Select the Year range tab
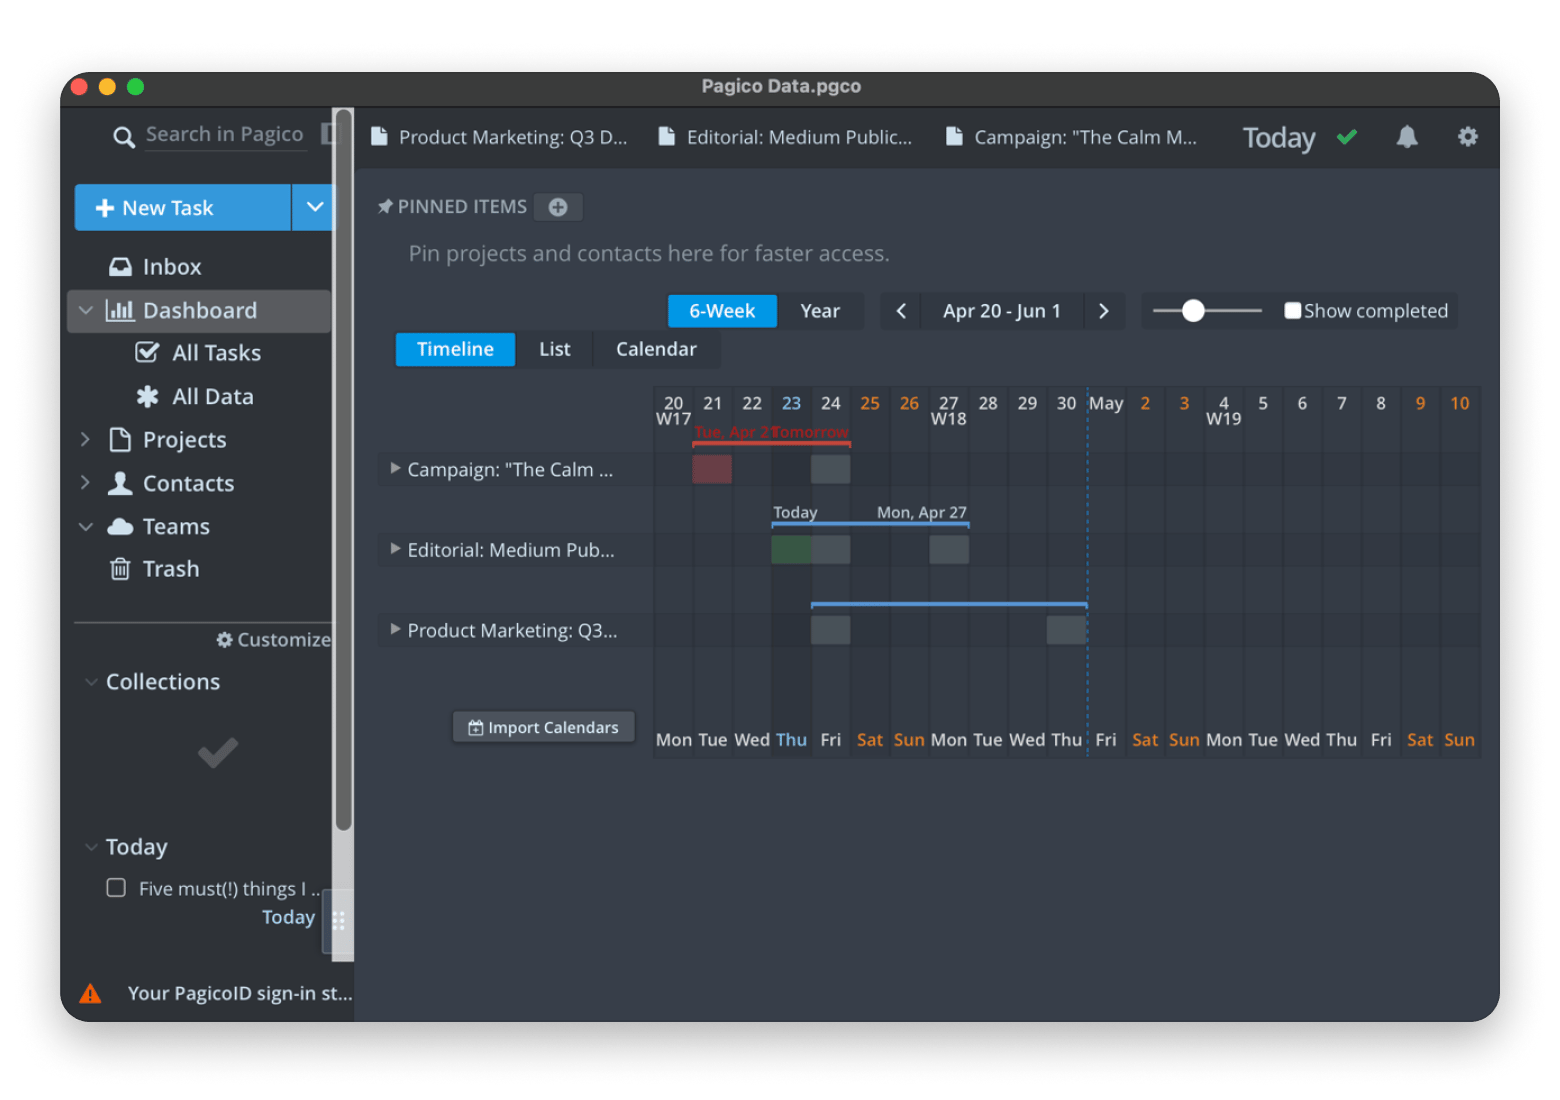This screenshot has height=1100, width=1560. 820,311
